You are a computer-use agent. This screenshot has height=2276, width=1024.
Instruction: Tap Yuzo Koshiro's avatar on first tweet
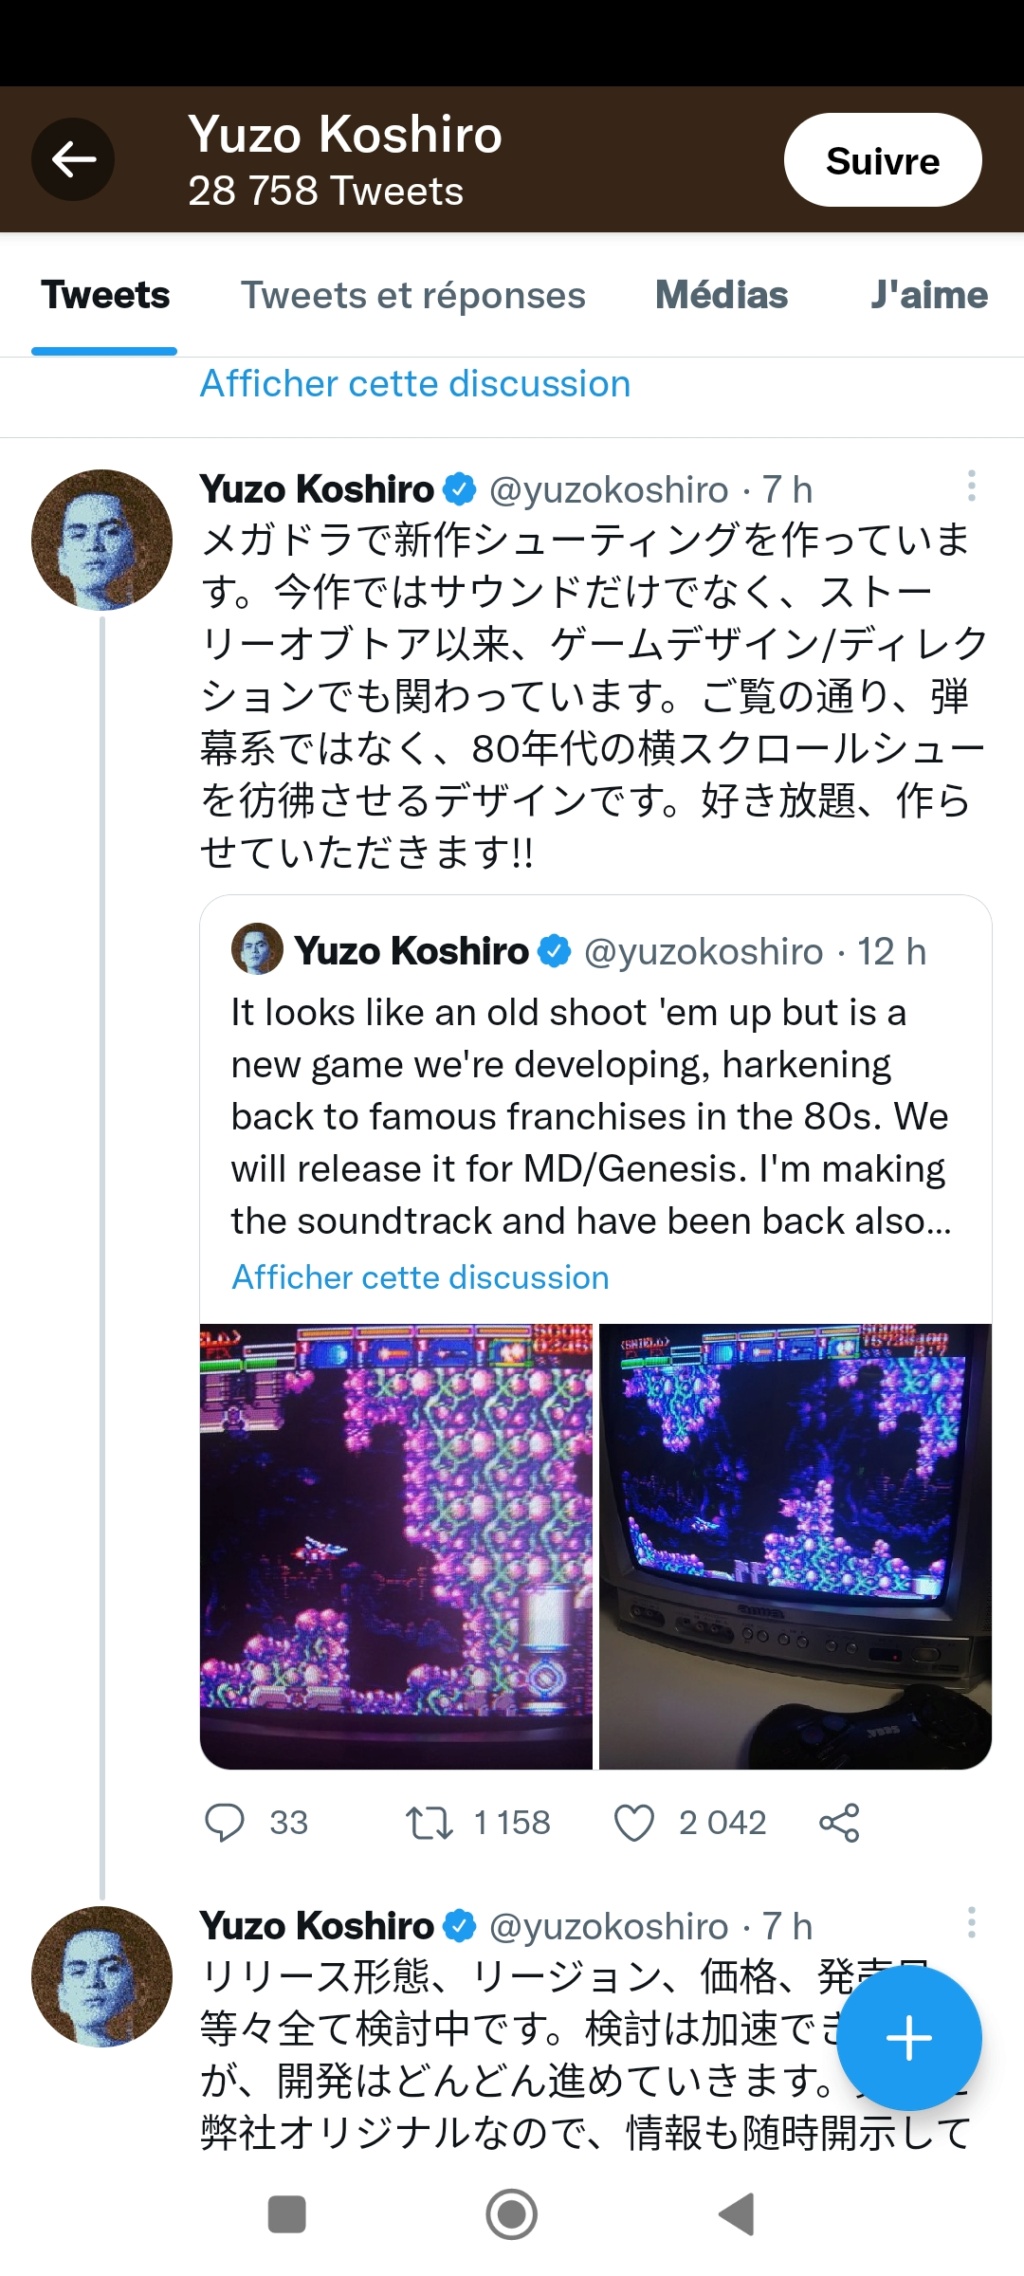(x=102, y=540)
